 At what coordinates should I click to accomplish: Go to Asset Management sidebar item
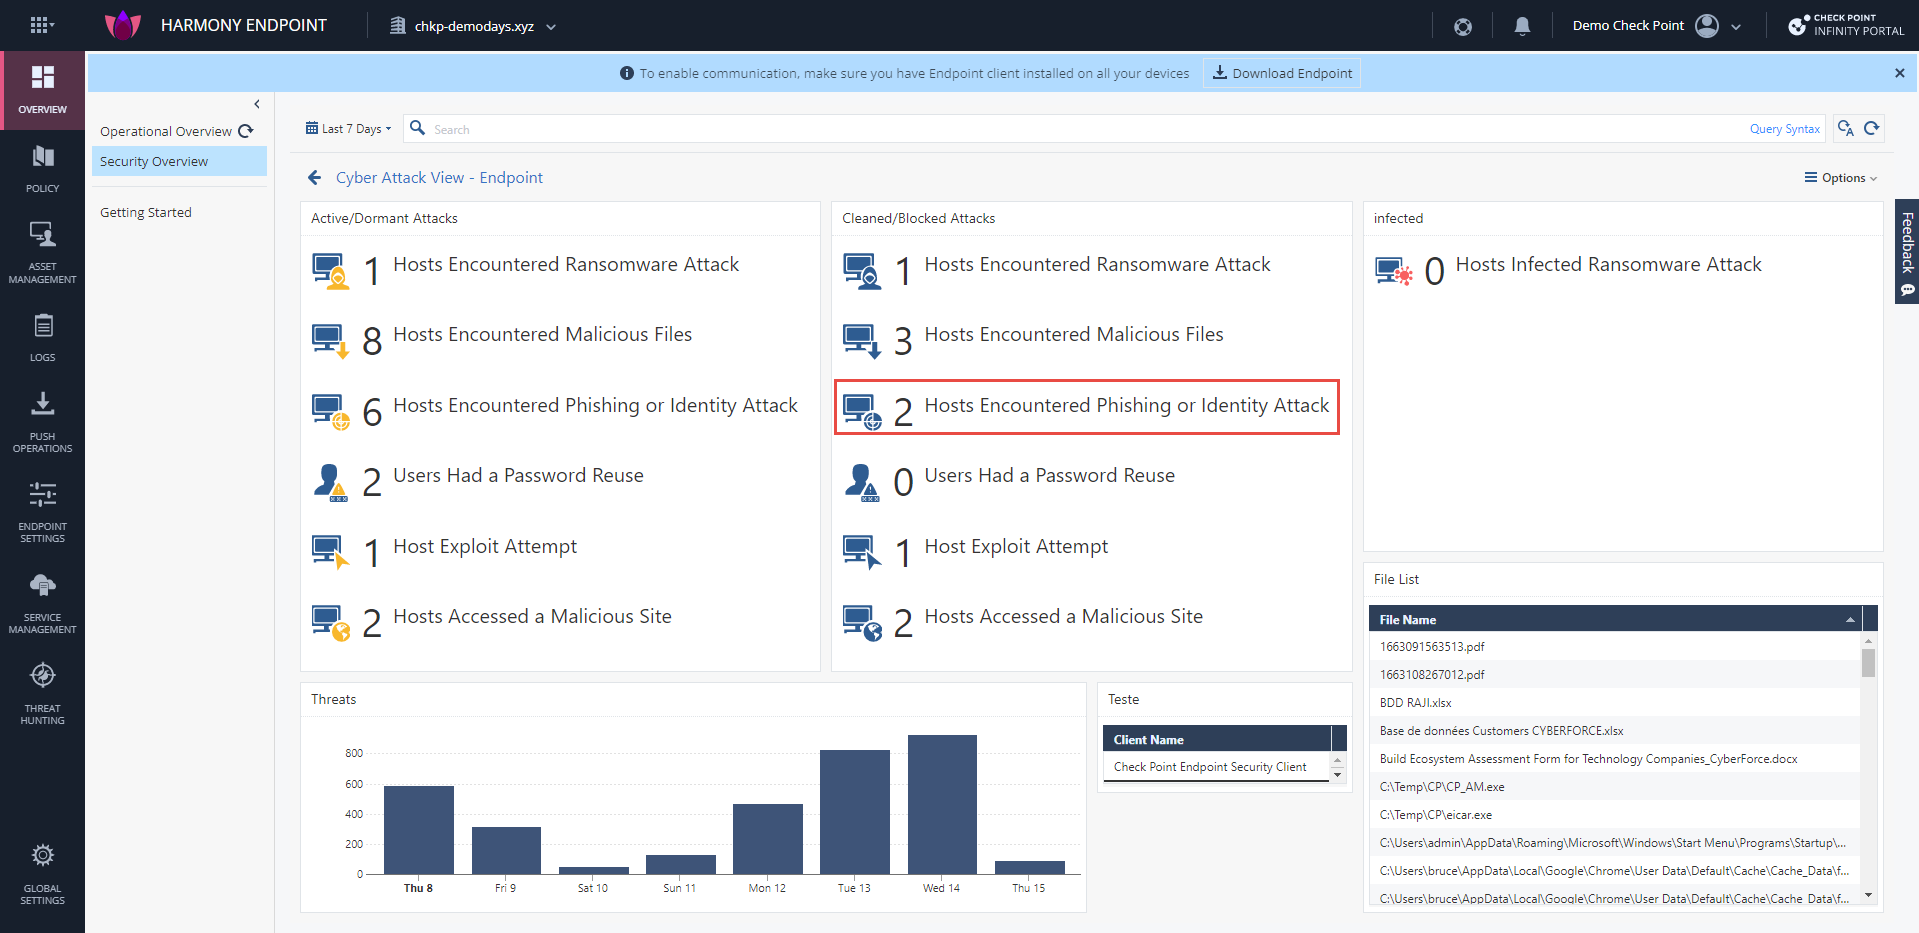tap(42, 253)
